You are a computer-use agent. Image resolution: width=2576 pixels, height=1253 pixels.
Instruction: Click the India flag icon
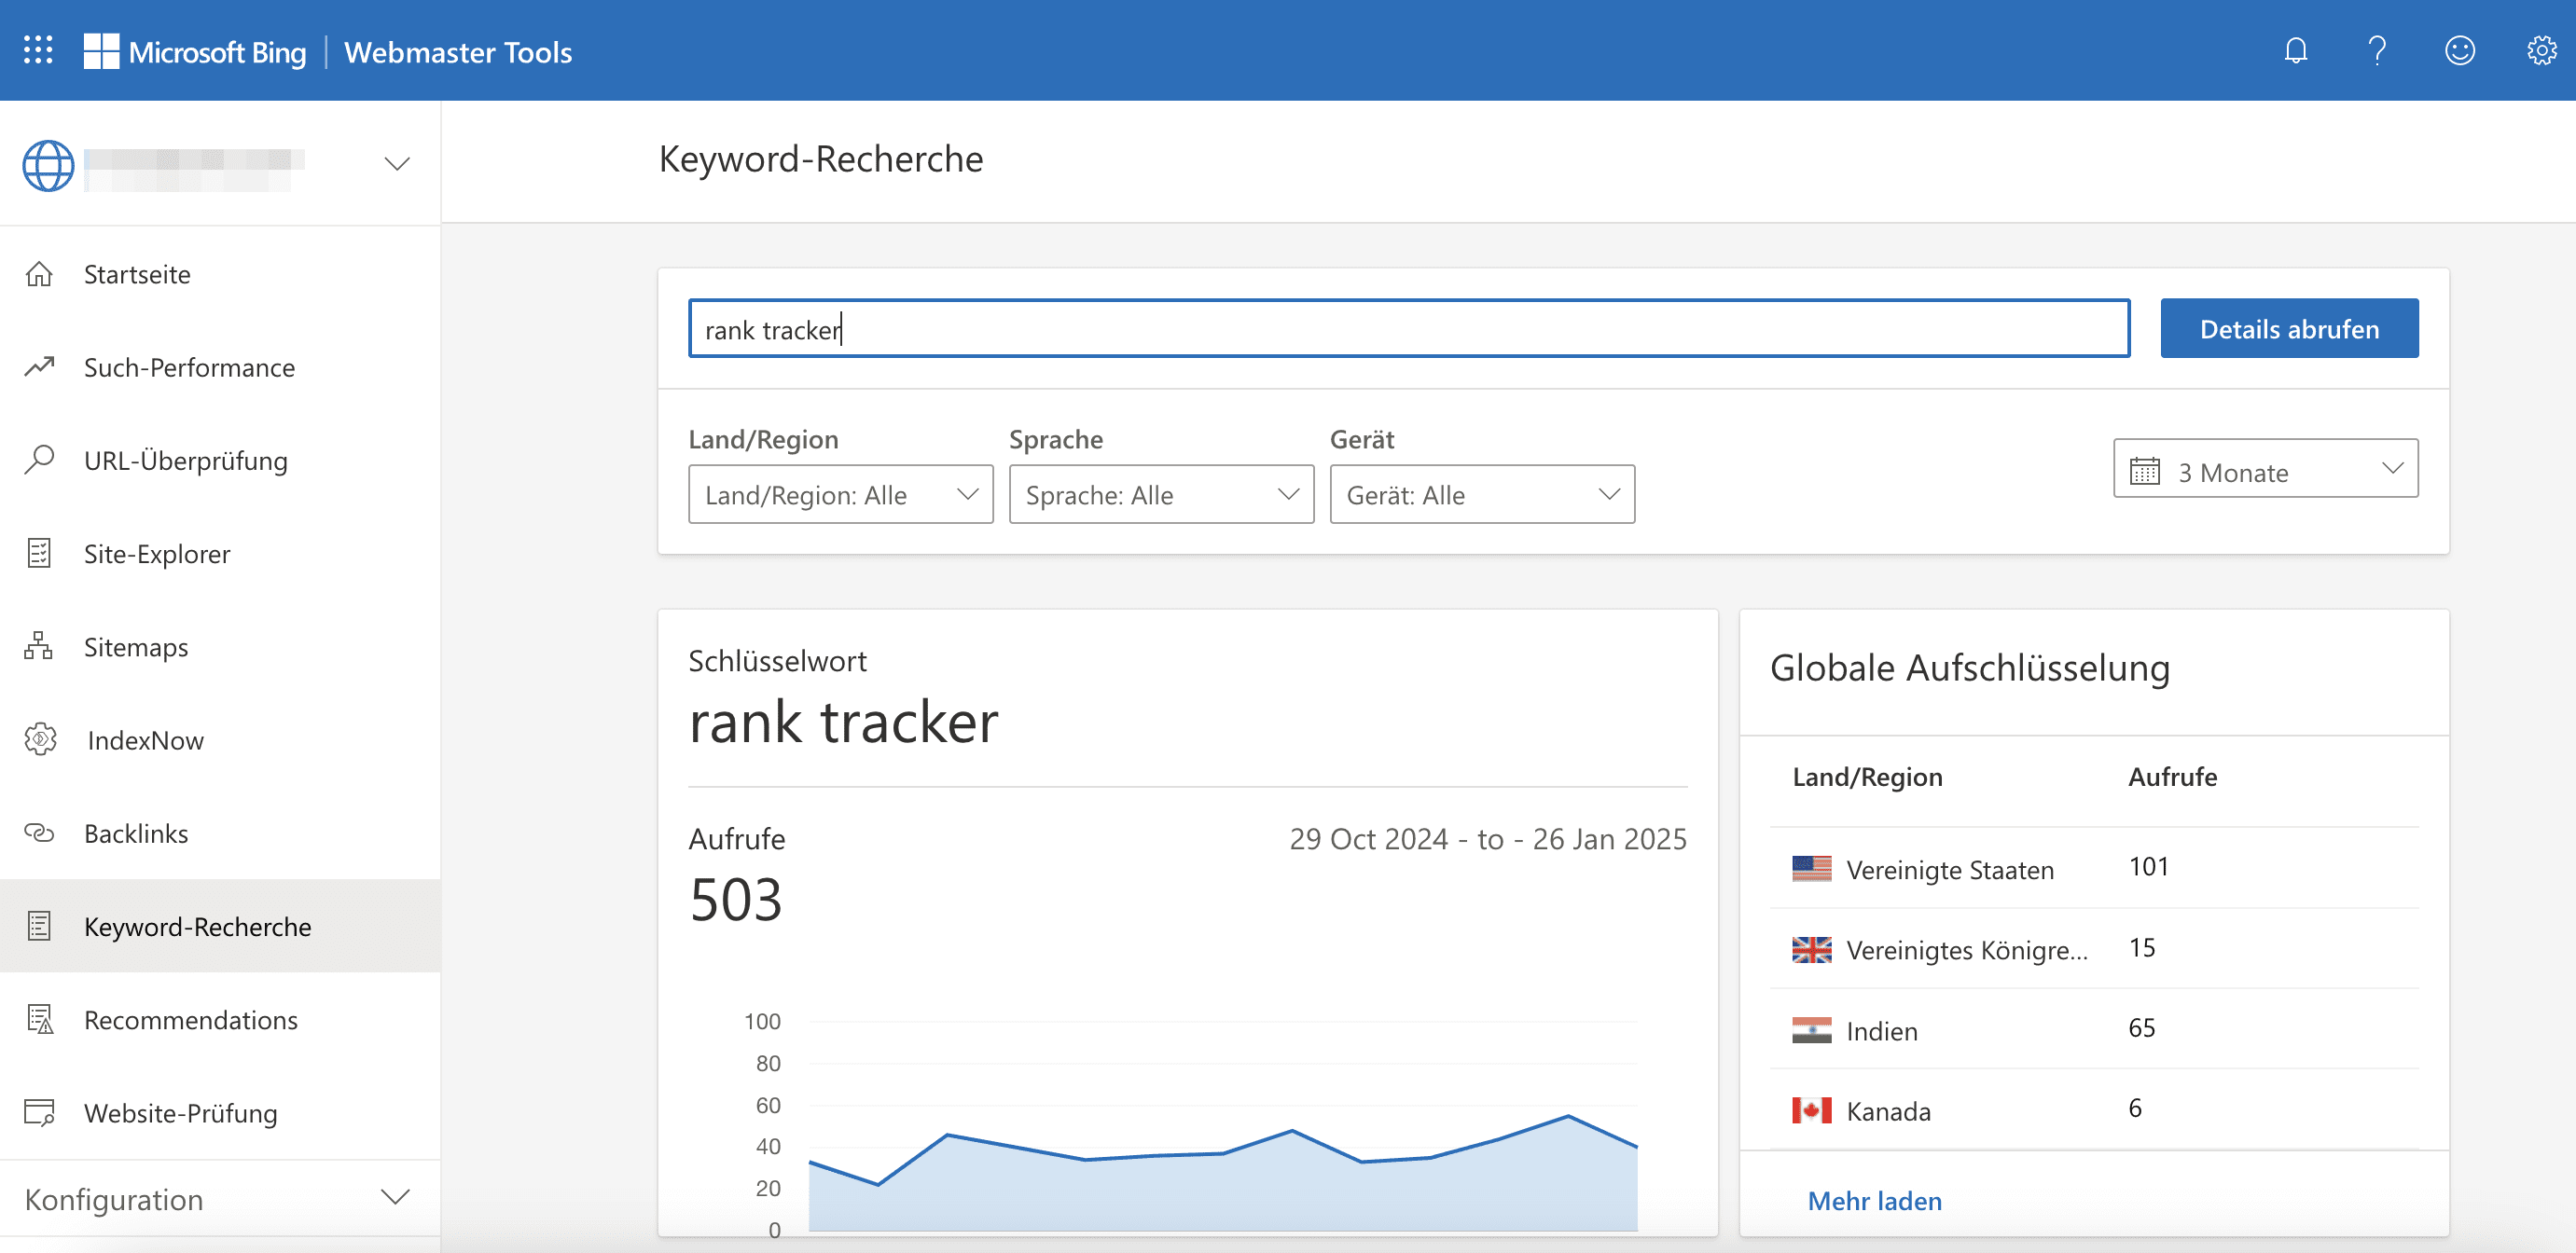tap(1811, 1029)
